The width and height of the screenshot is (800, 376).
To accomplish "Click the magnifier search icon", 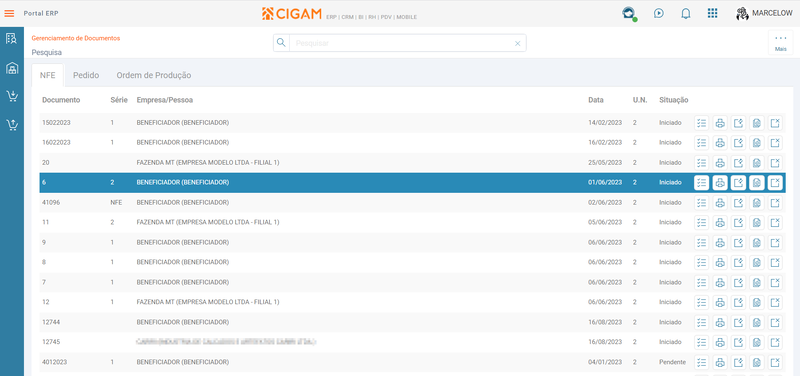I will 281,43.
